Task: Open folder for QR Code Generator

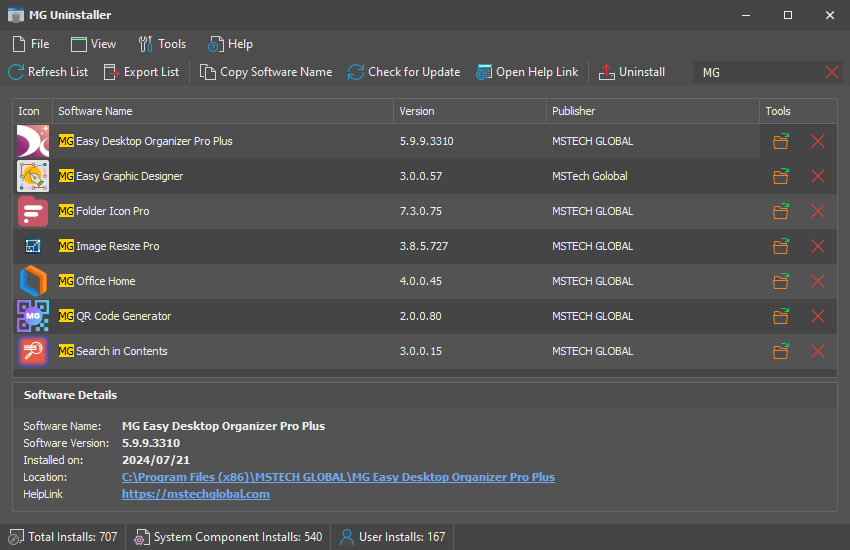Action: (x=781, y=316)
